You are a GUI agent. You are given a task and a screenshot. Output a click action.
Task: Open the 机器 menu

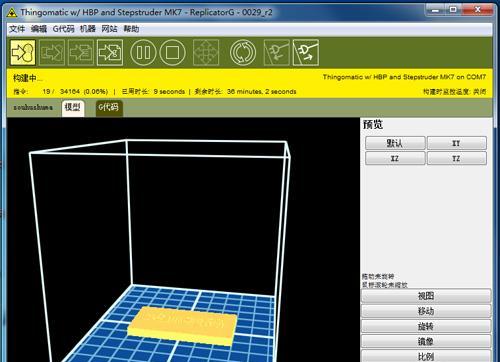(88, 29)
